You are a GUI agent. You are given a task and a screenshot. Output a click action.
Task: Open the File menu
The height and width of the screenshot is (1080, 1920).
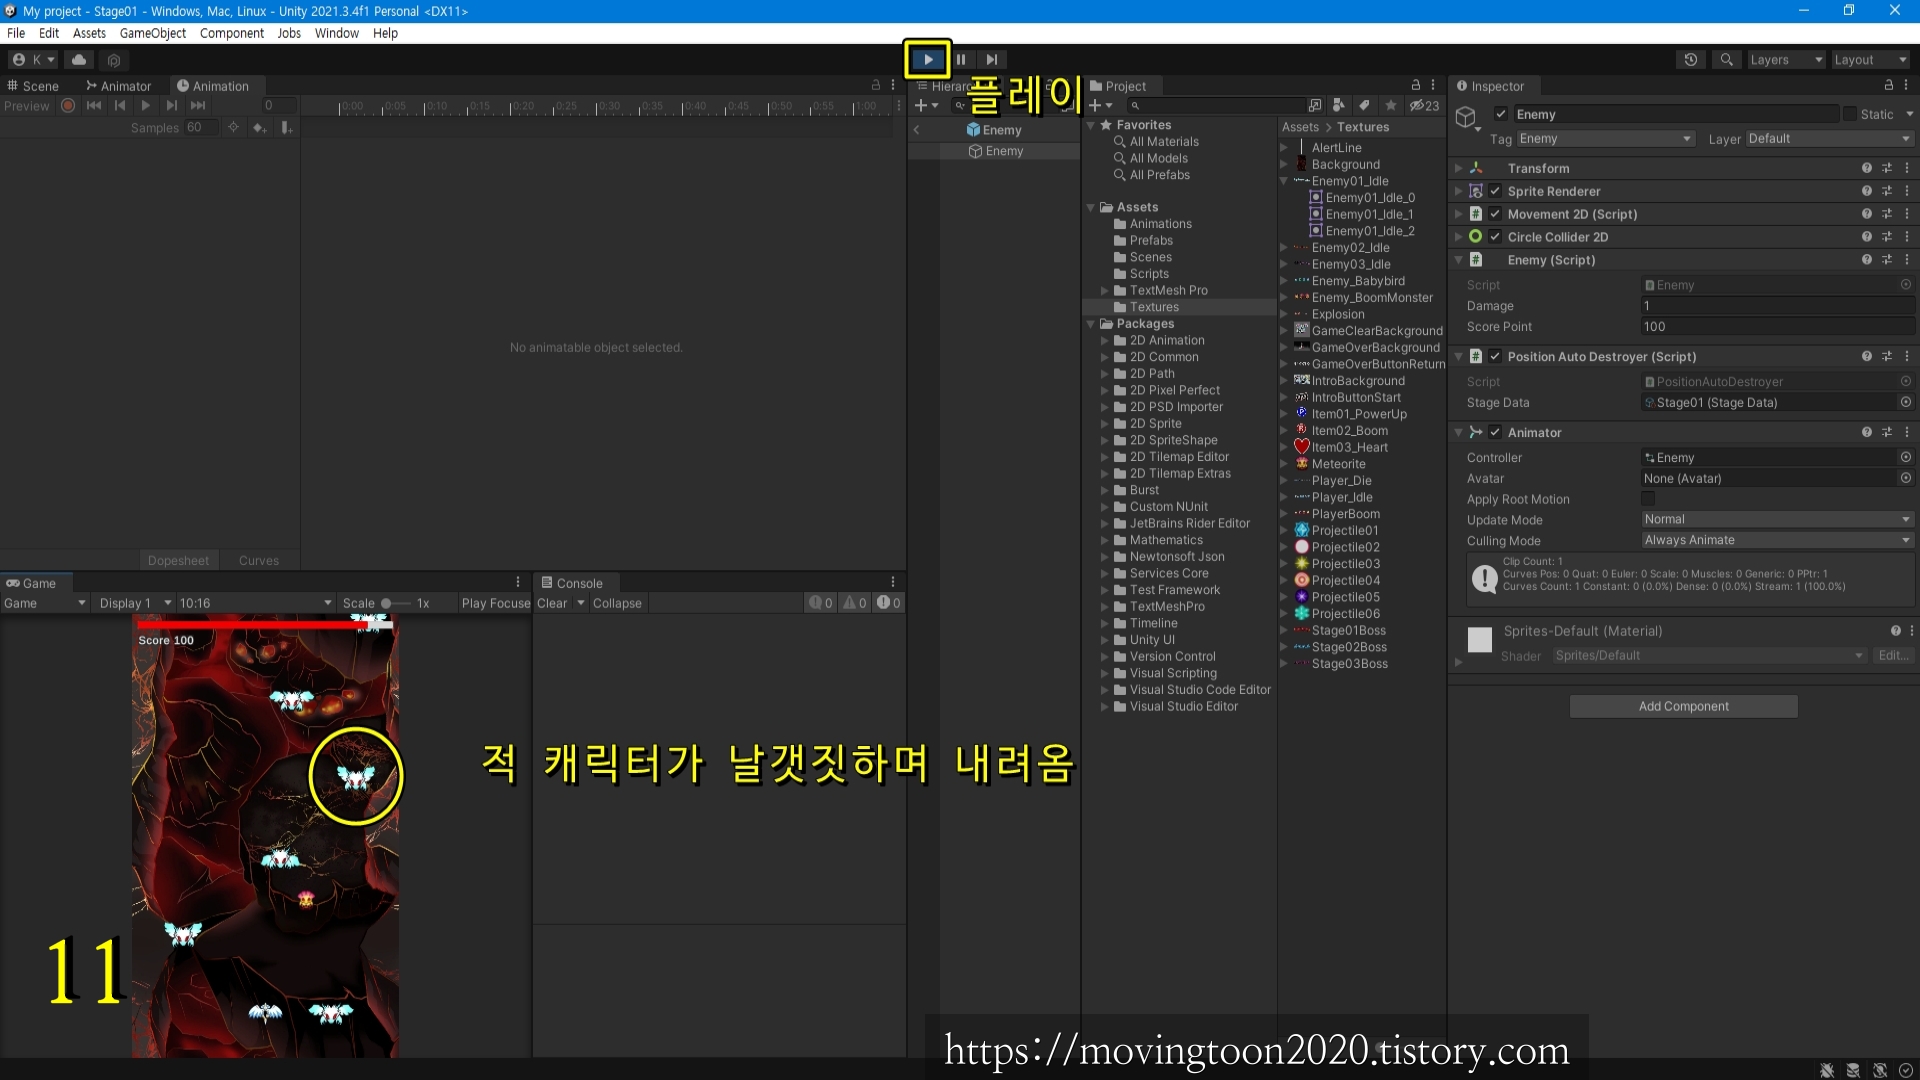click(x=16, y=33)
